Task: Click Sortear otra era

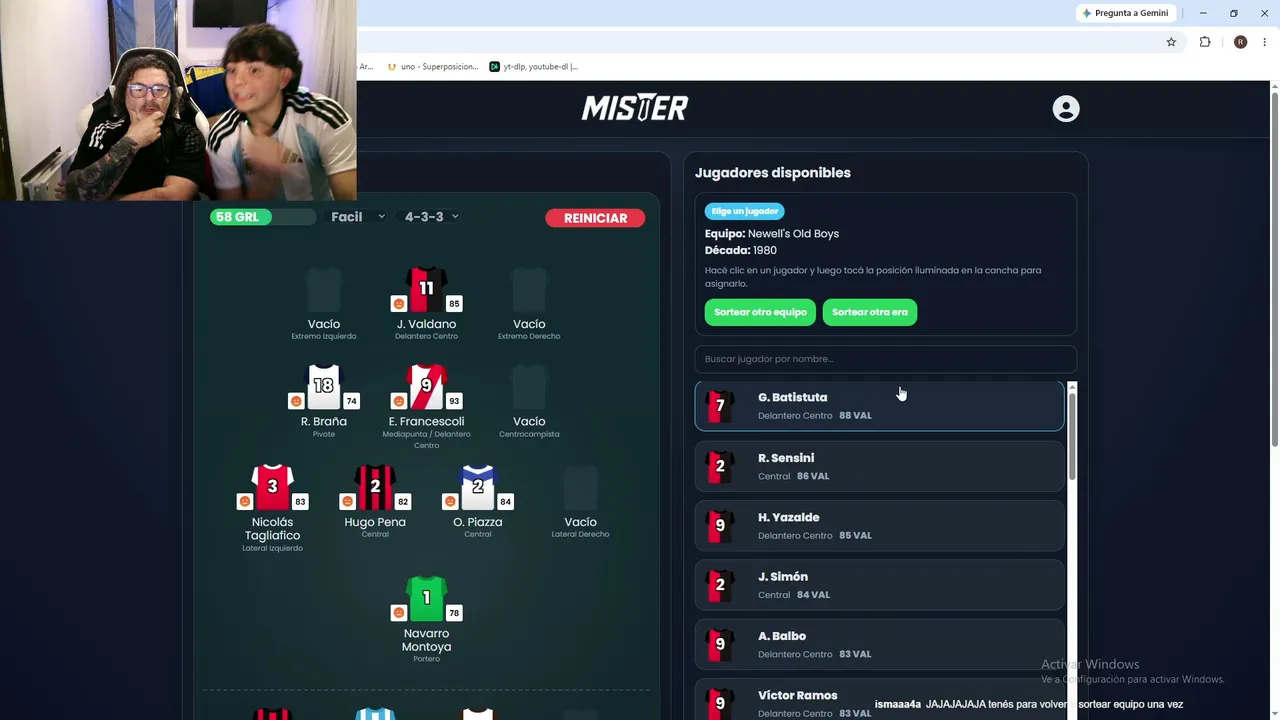Action: tap(870, 312)
